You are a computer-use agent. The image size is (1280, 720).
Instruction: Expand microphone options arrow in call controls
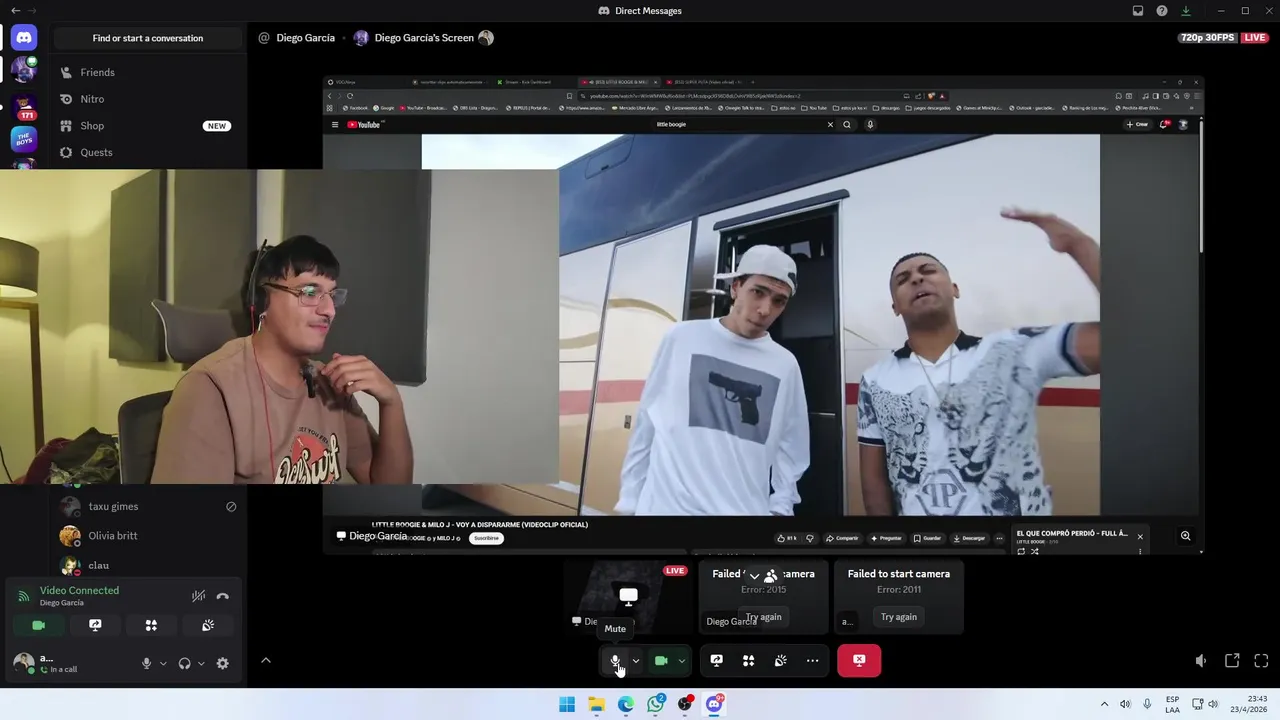coord(635,661)
